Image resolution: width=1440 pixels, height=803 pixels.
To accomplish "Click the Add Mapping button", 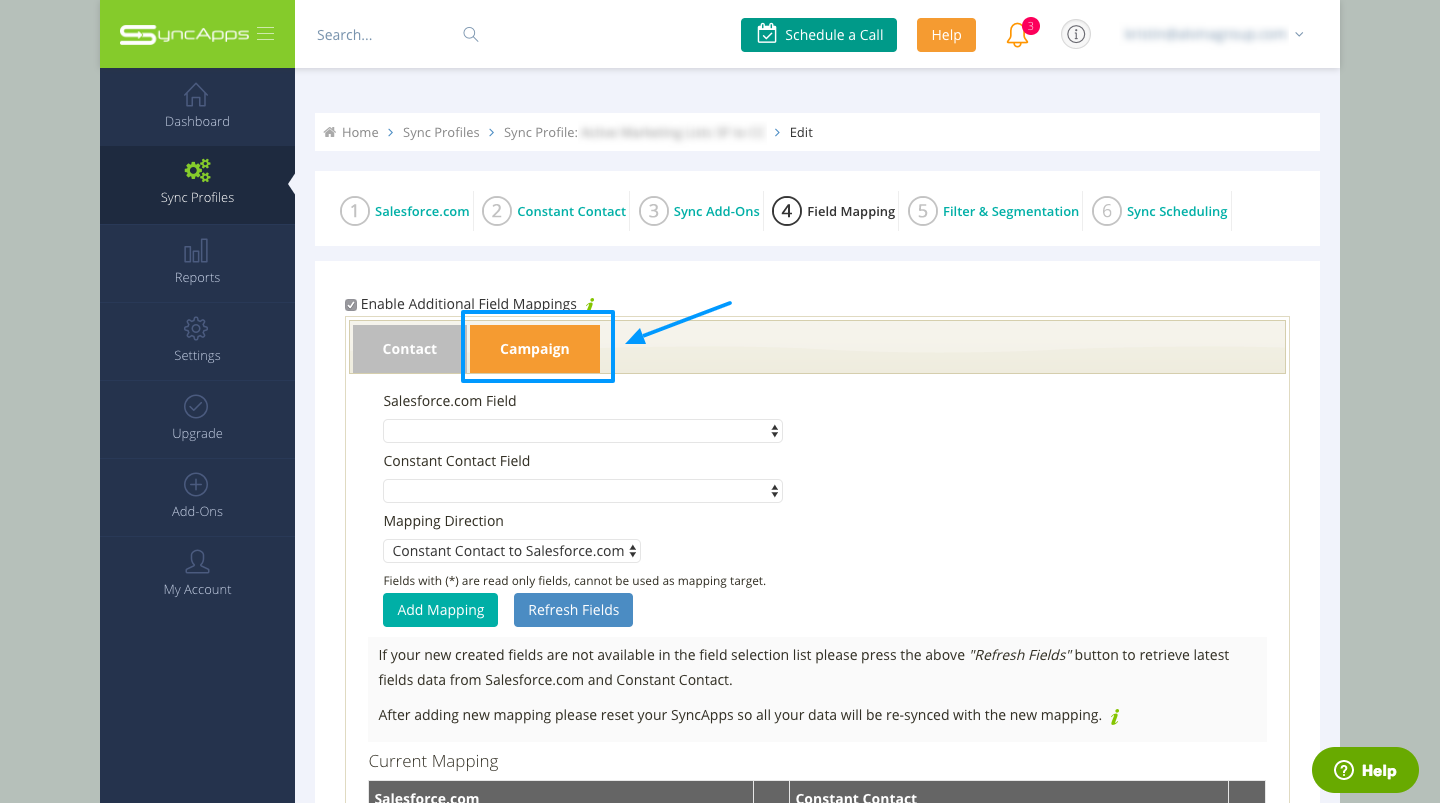I will [441, 610].
